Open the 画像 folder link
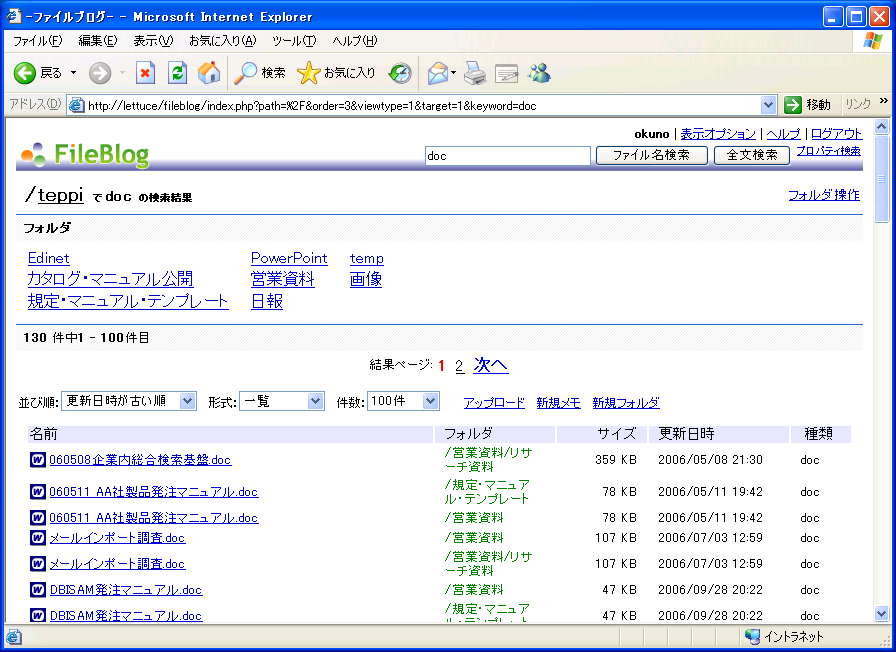 tap(366, 279)
